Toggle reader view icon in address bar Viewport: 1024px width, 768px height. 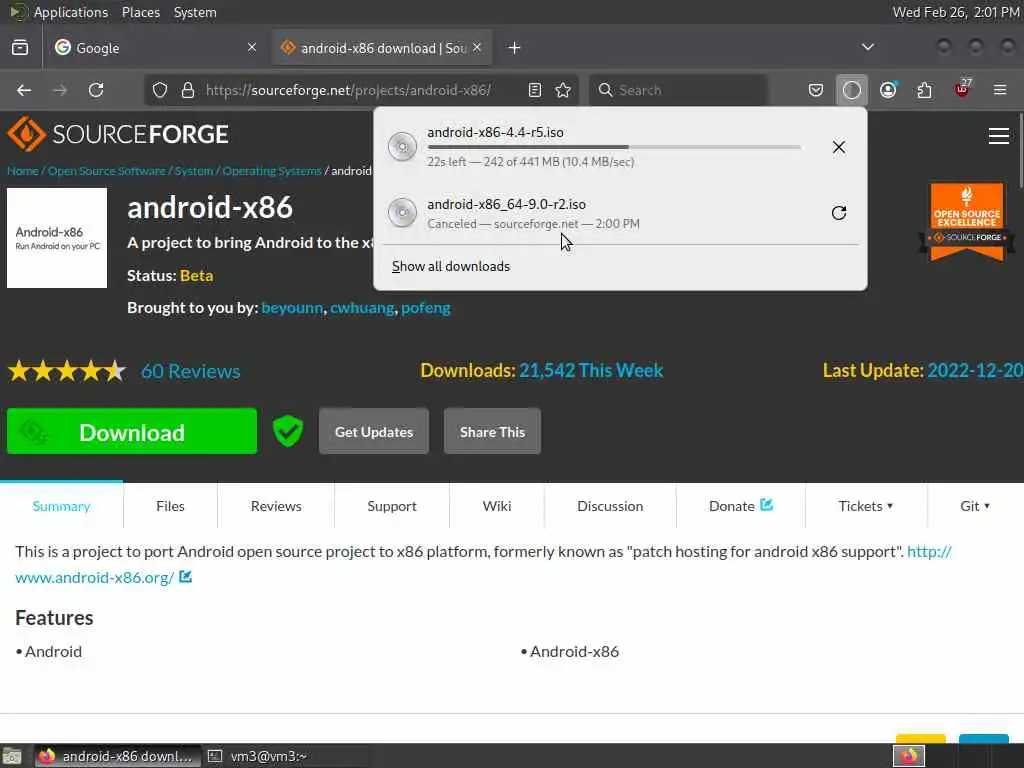[x=535, y=90]
